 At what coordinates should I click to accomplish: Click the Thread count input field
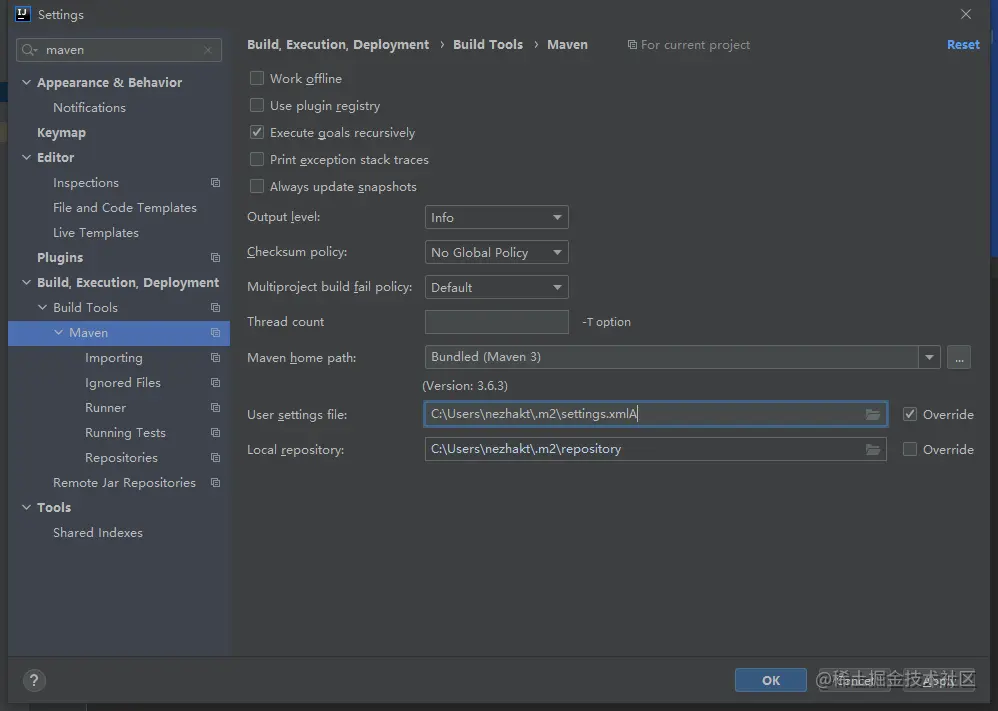(x=496, y=322)
